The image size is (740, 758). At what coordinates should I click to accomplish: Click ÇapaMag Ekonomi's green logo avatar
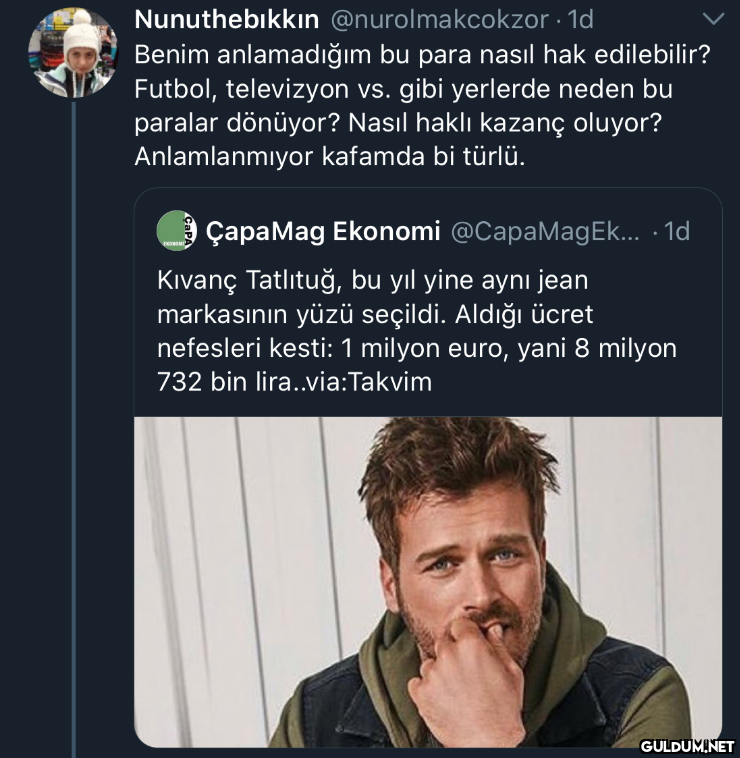click(x=176, y=231)
